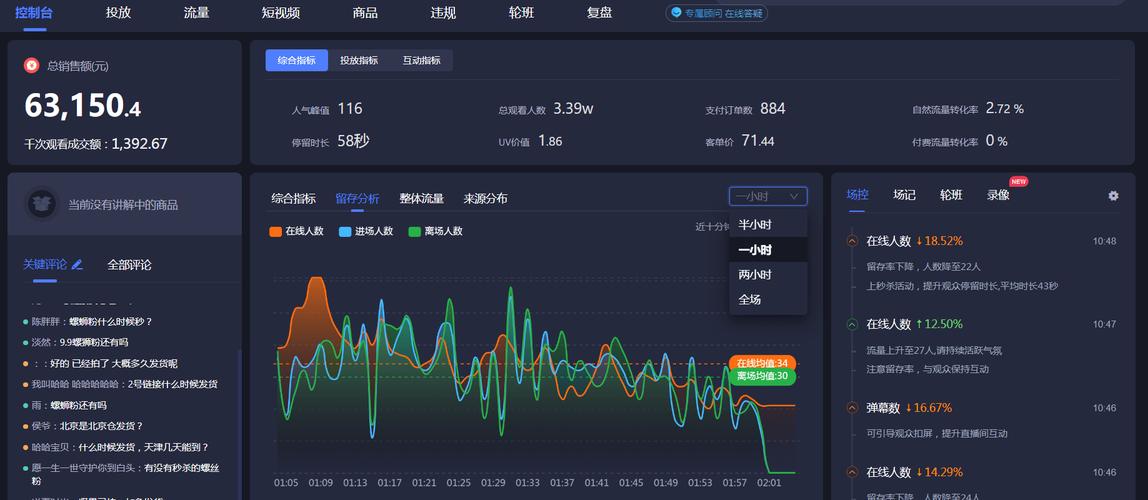Click the product placeholder icon on the left
This screenshot has width=1148, height=500.
point(41,204)
